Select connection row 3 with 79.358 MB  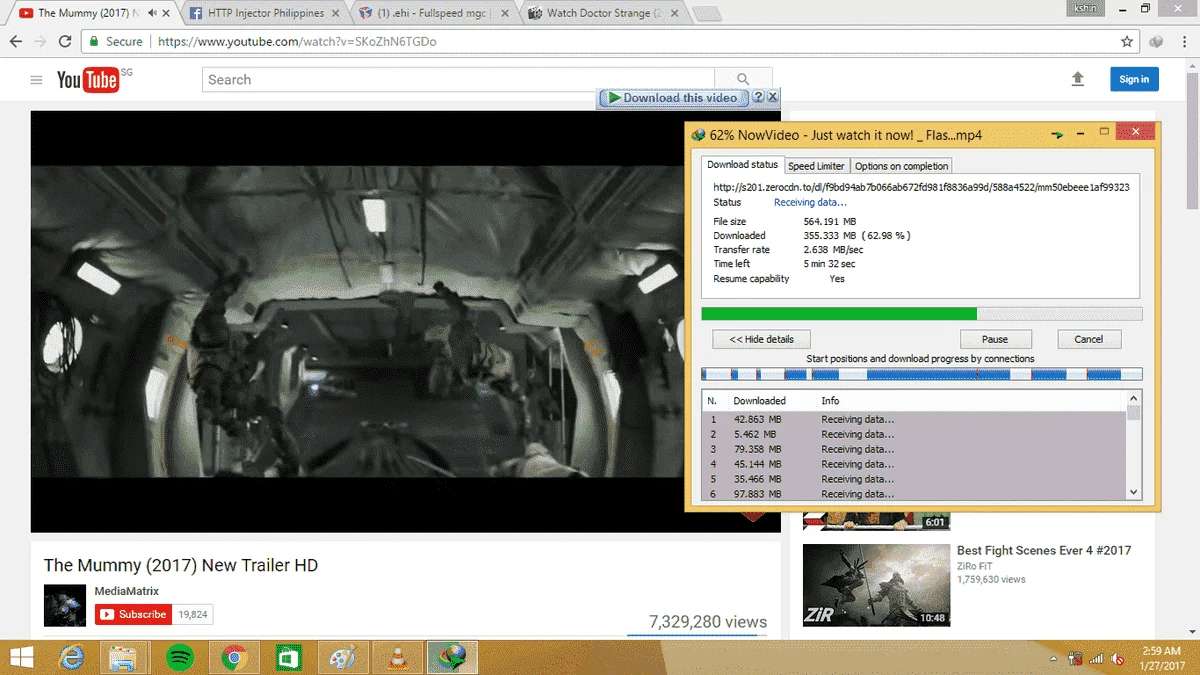915,450
